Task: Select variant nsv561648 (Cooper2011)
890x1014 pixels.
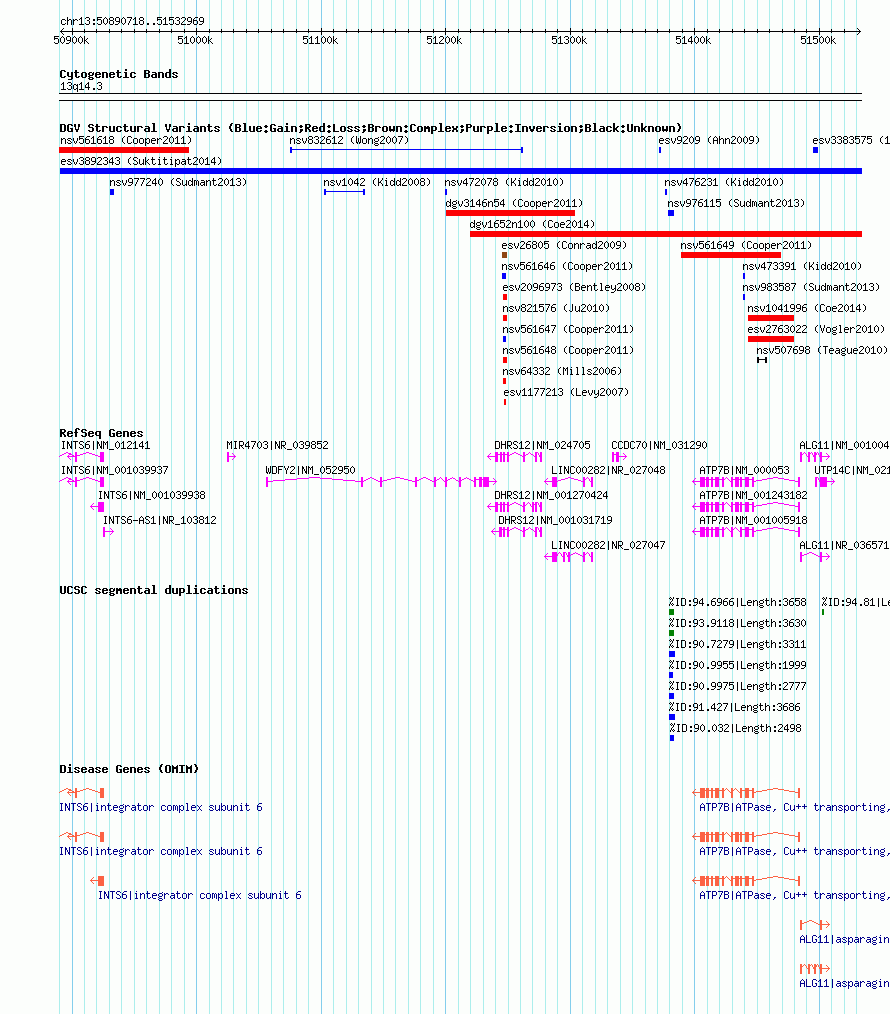Action: [568, 351]
